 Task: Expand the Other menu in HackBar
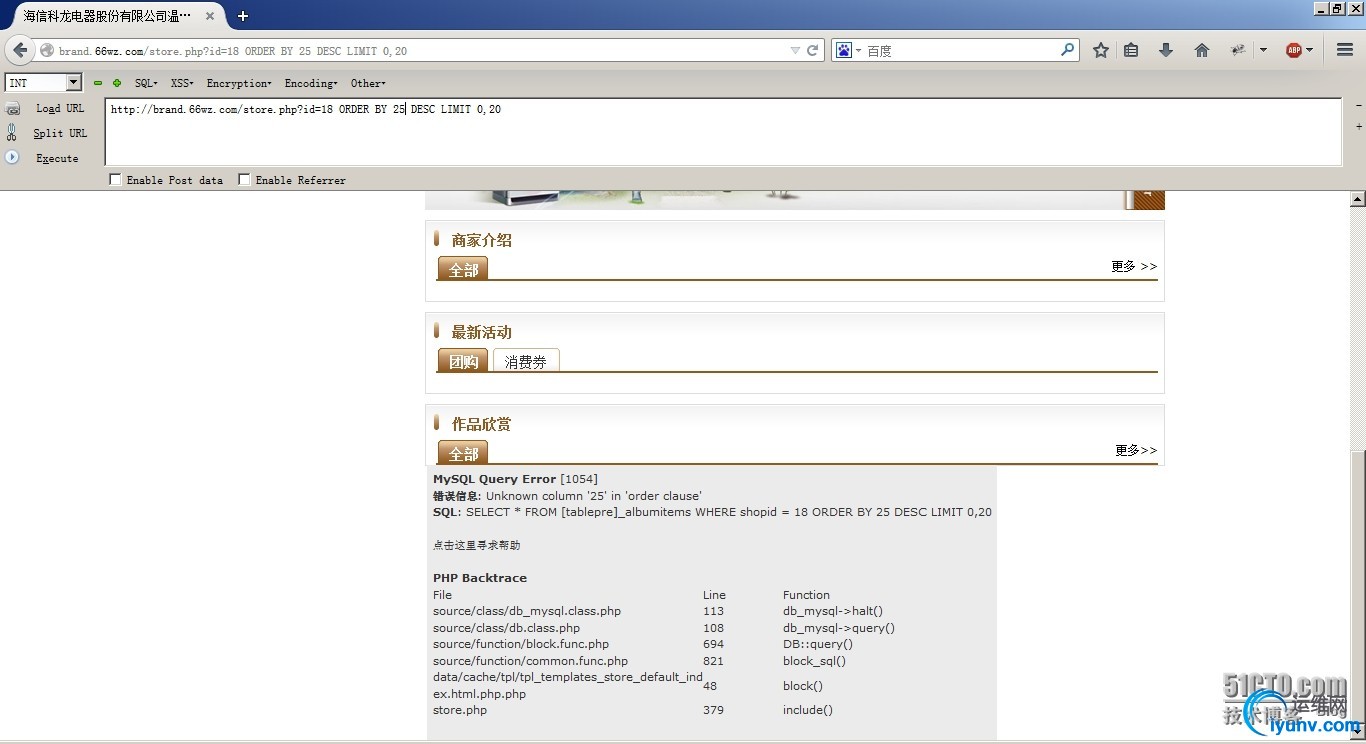pos(368,83)
